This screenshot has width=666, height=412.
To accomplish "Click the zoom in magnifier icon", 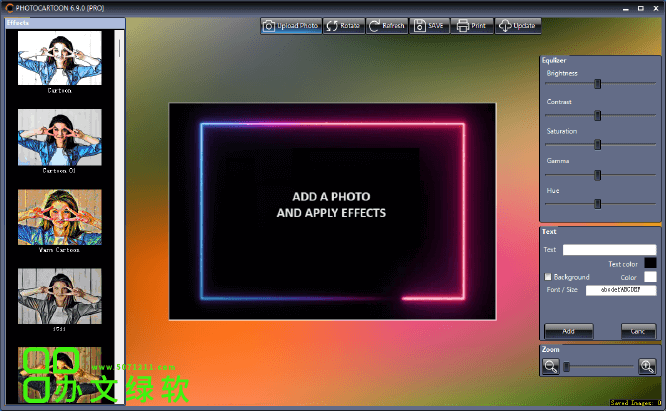I will click(647, 367).
